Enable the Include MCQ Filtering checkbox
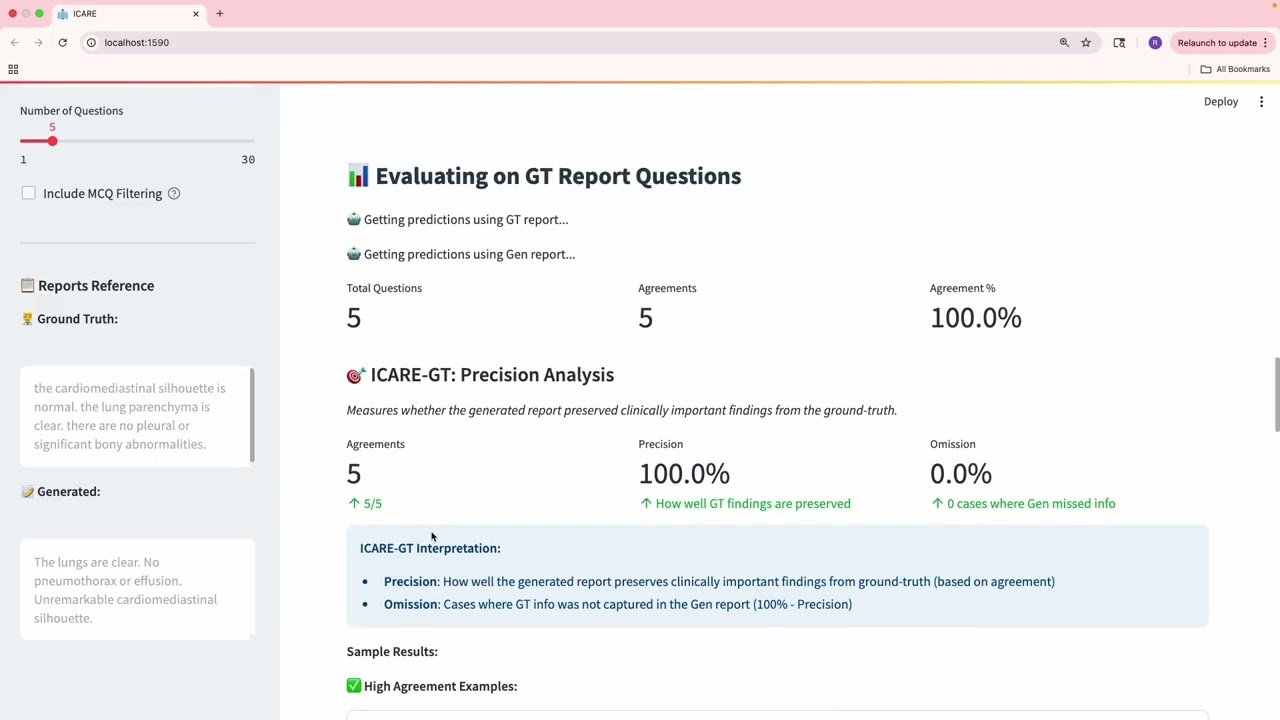Image resolution: width=1280 pixels, height=720 pixels. (x=29, y=193)
